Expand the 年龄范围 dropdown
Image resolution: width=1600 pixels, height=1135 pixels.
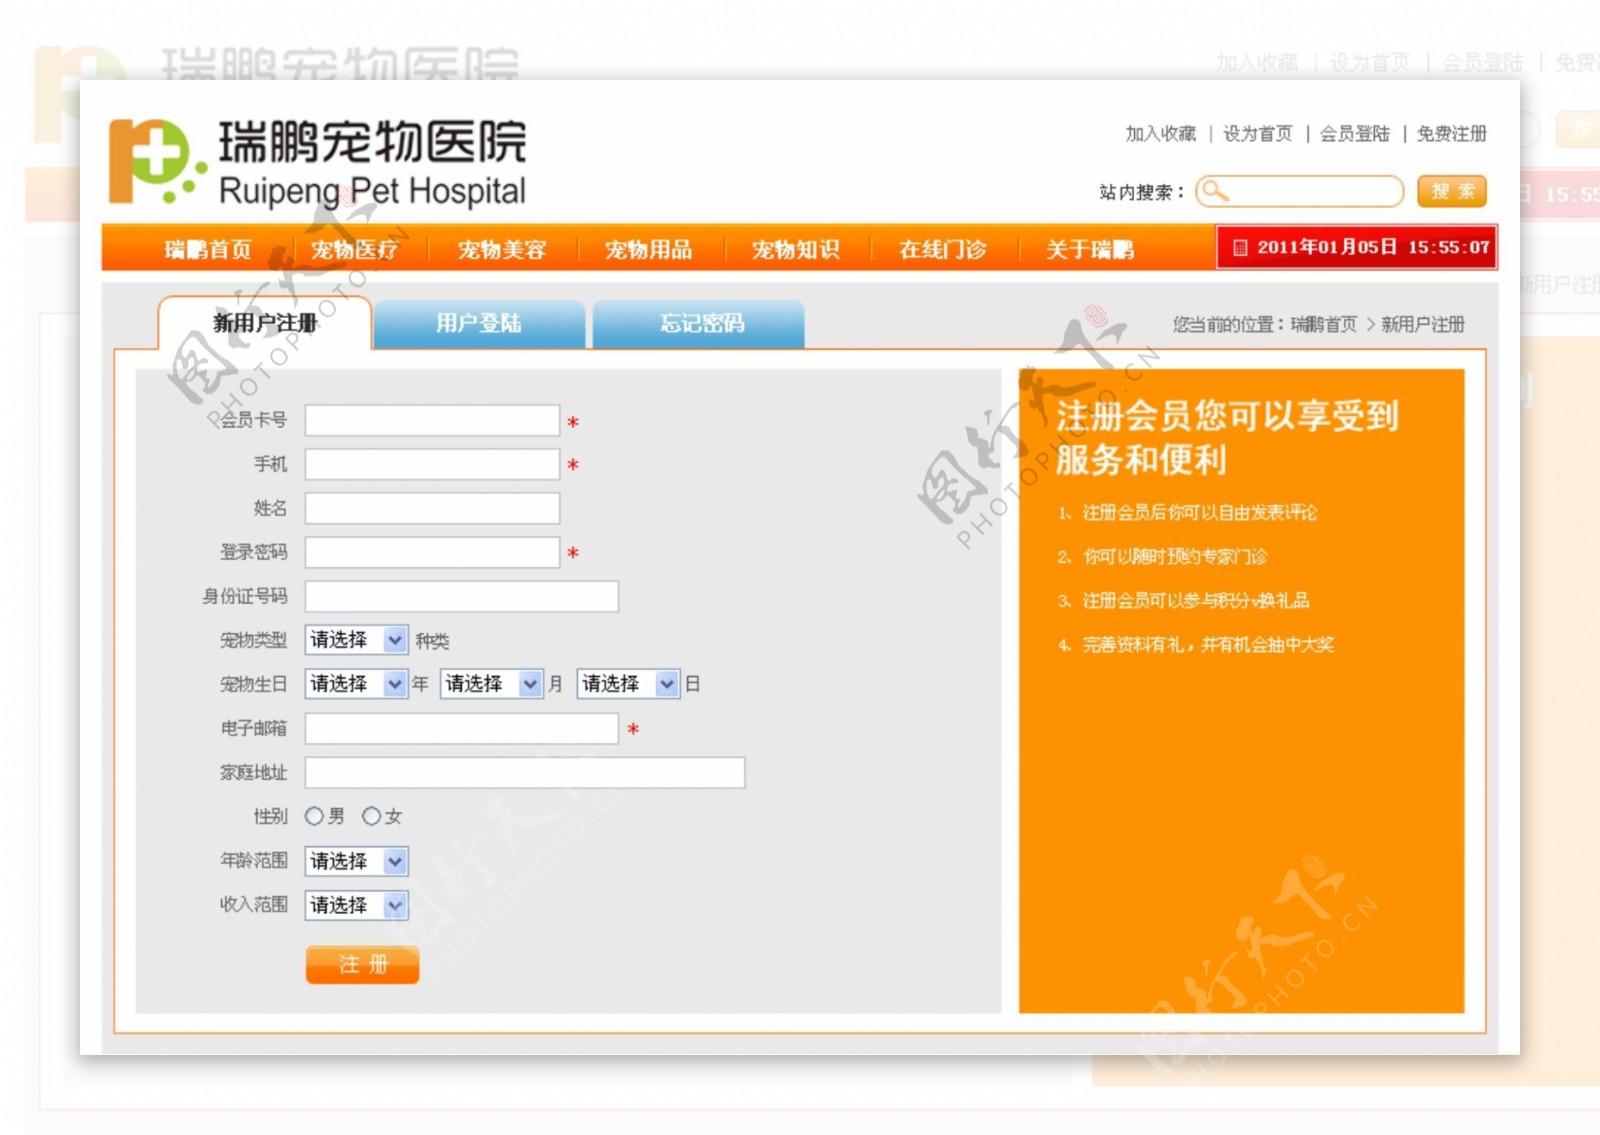click(357, 861)
